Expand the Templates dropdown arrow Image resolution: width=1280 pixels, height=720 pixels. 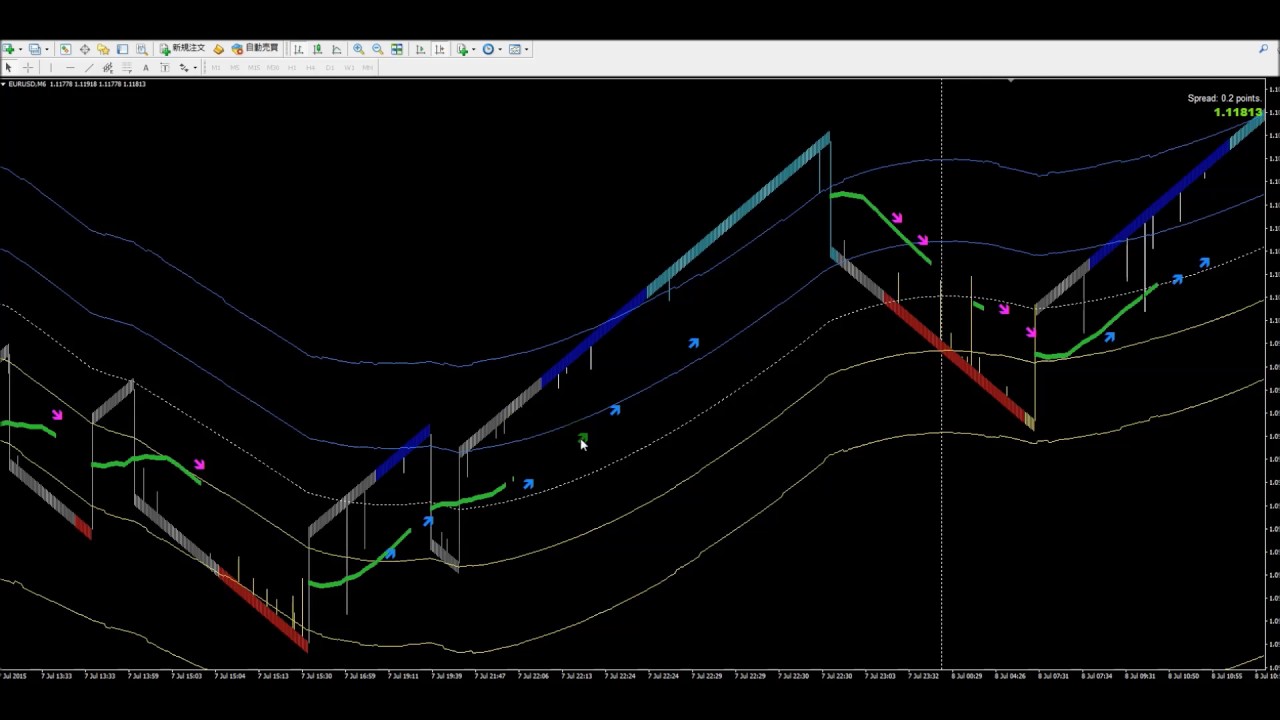point(526,49)
